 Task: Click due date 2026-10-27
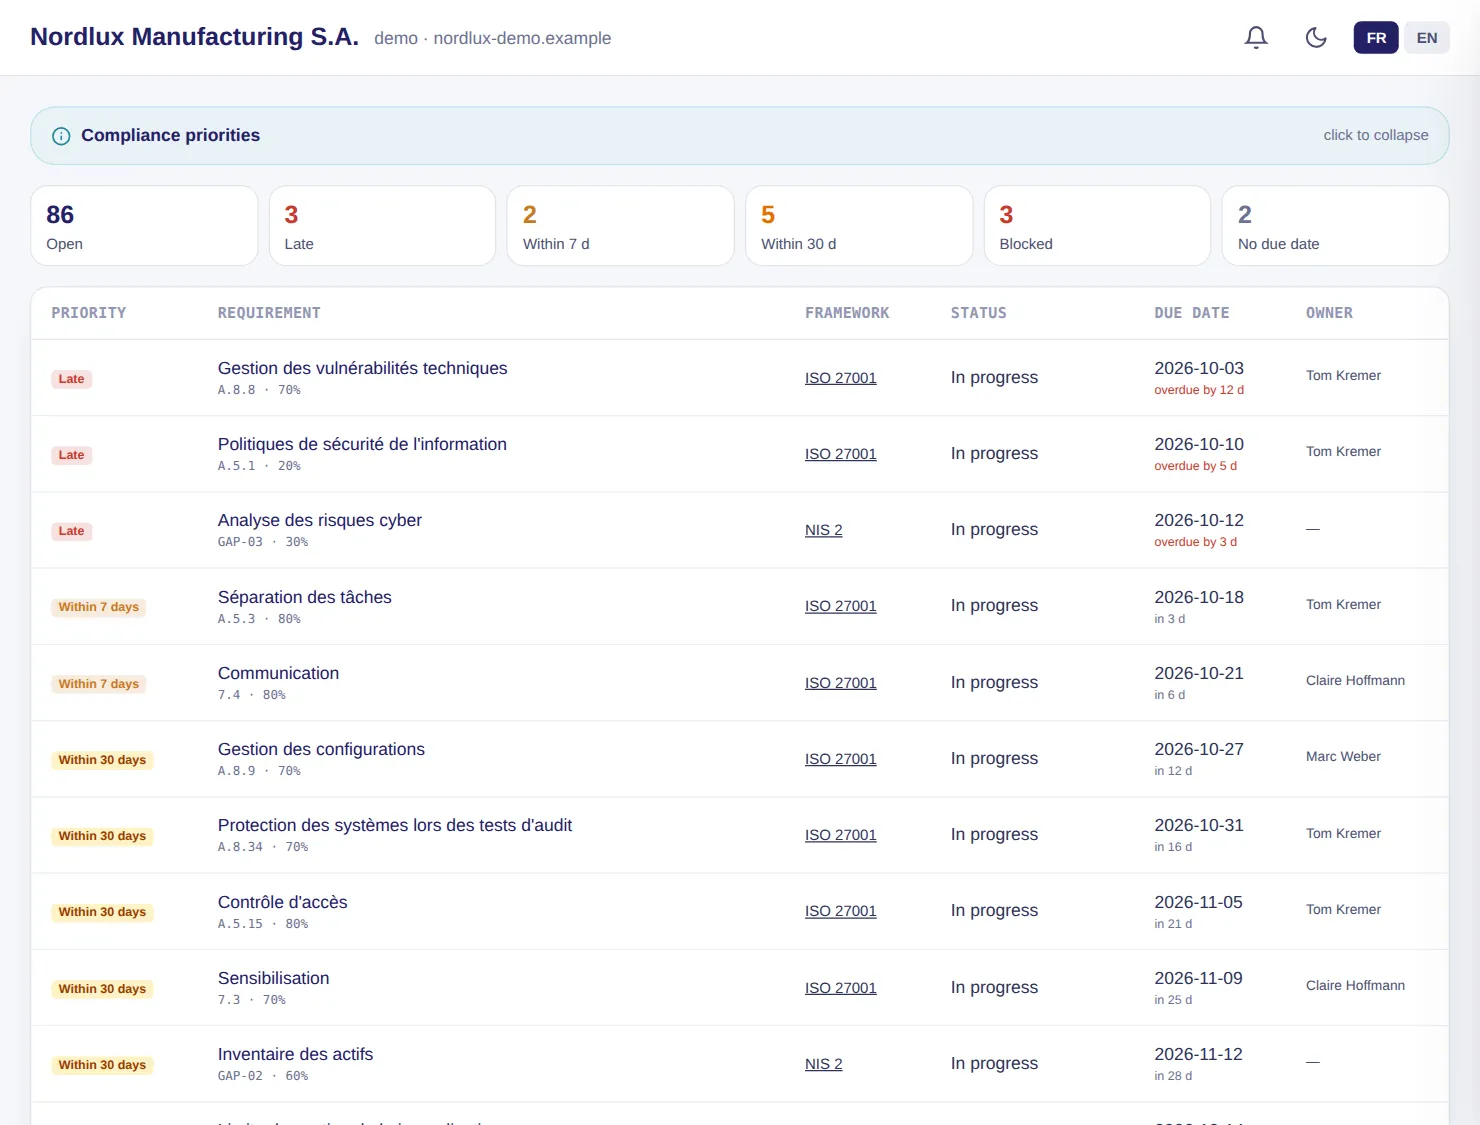[x=1199, y=749]
